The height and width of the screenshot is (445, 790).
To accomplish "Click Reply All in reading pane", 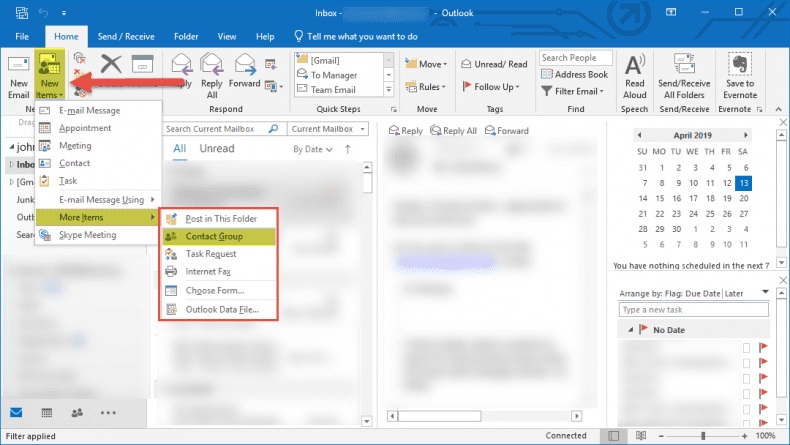I will [x=453, y=131].
